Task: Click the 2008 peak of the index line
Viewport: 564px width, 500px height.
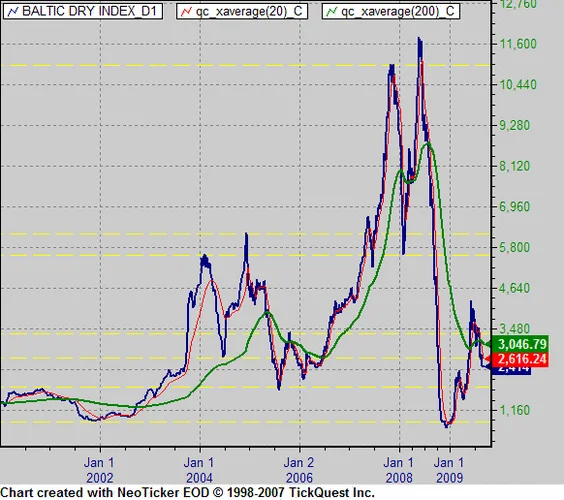Action: coord(419,38)
